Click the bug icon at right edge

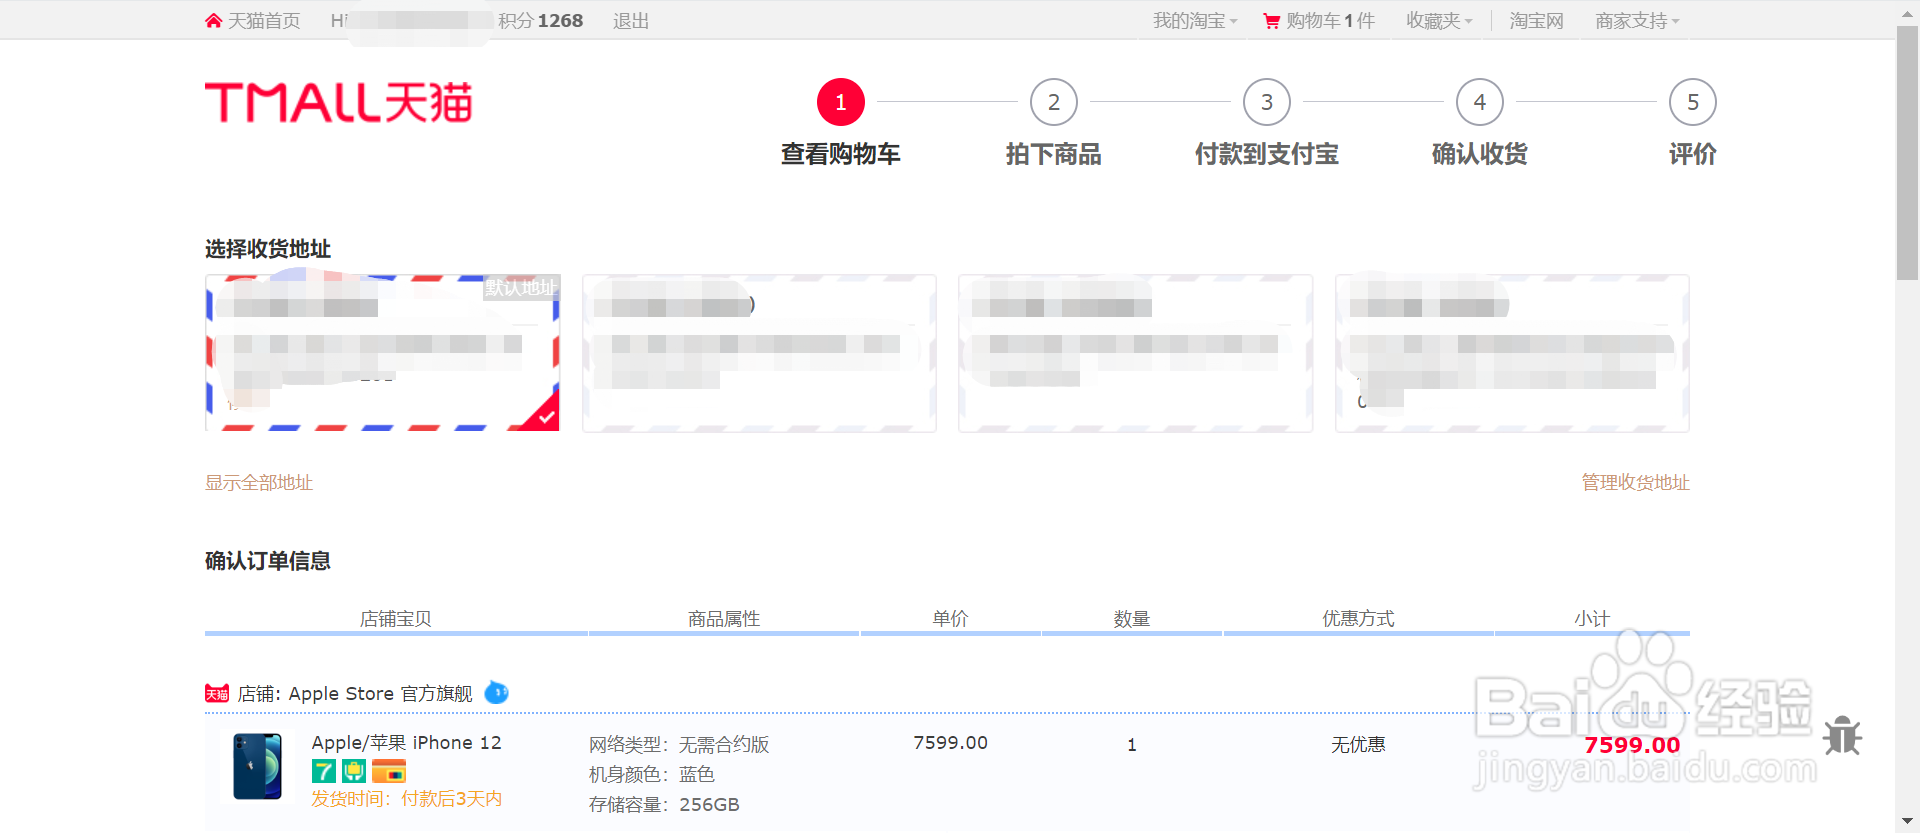(1842, 735)
